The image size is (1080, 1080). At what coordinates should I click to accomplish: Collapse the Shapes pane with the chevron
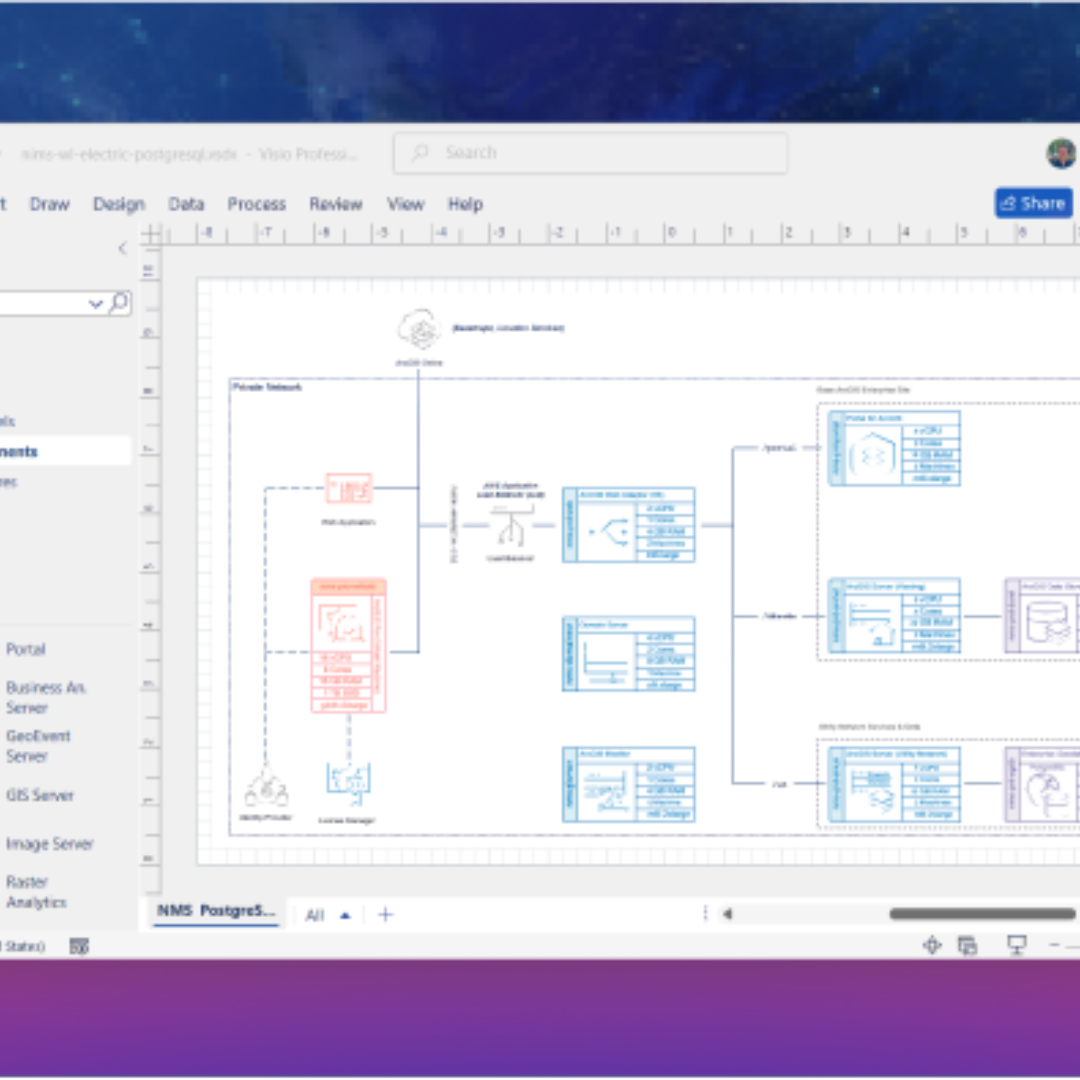pos(122,249)
